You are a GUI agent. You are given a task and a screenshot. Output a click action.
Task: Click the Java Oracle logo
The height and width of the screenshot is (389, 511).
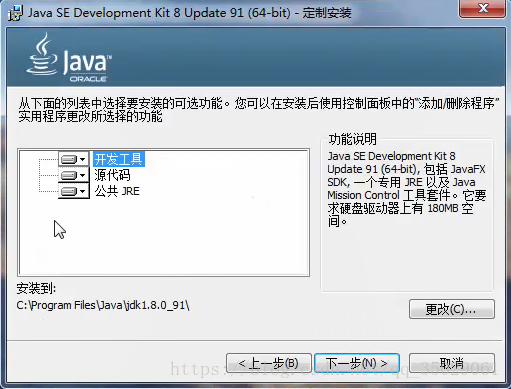pos(69,58)
